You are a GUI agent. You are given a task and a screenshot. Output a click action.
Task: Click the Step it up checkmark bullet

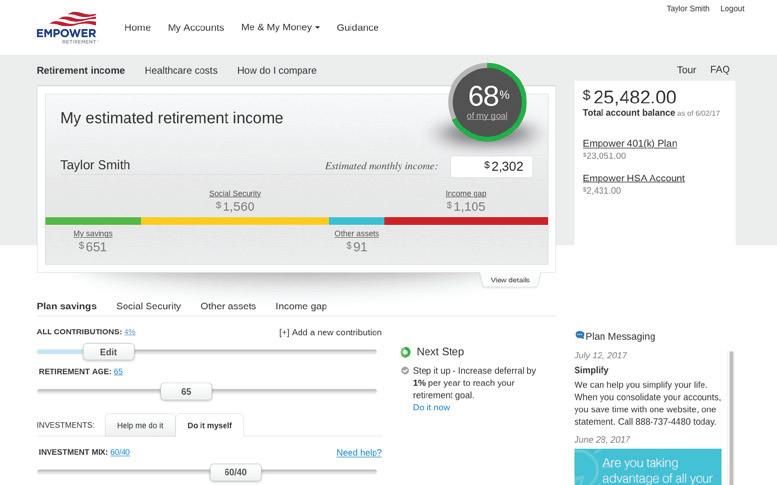click(405, 371)
